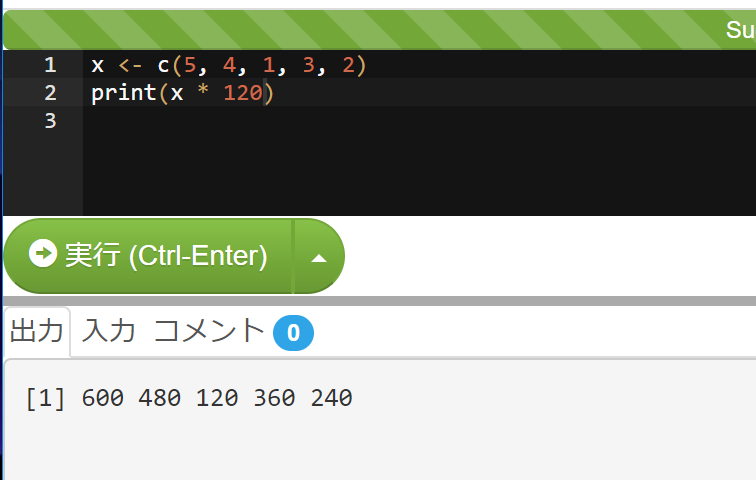Select line number 3 in the gutter
This screenshot has height=480, width=756.
point(50,121)
